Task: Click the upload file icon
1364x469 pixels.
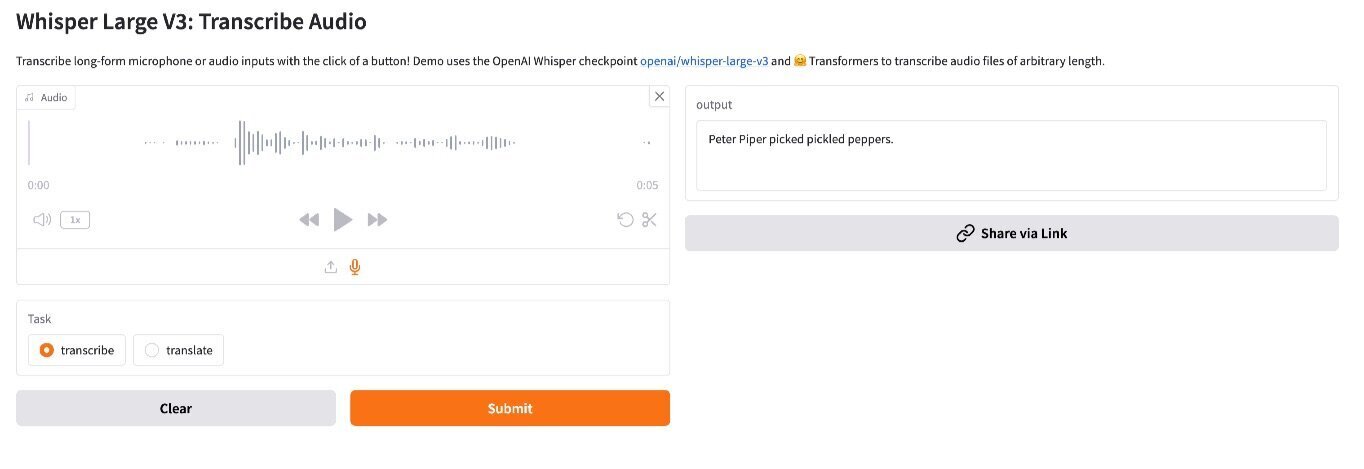Action: (331, 267)
